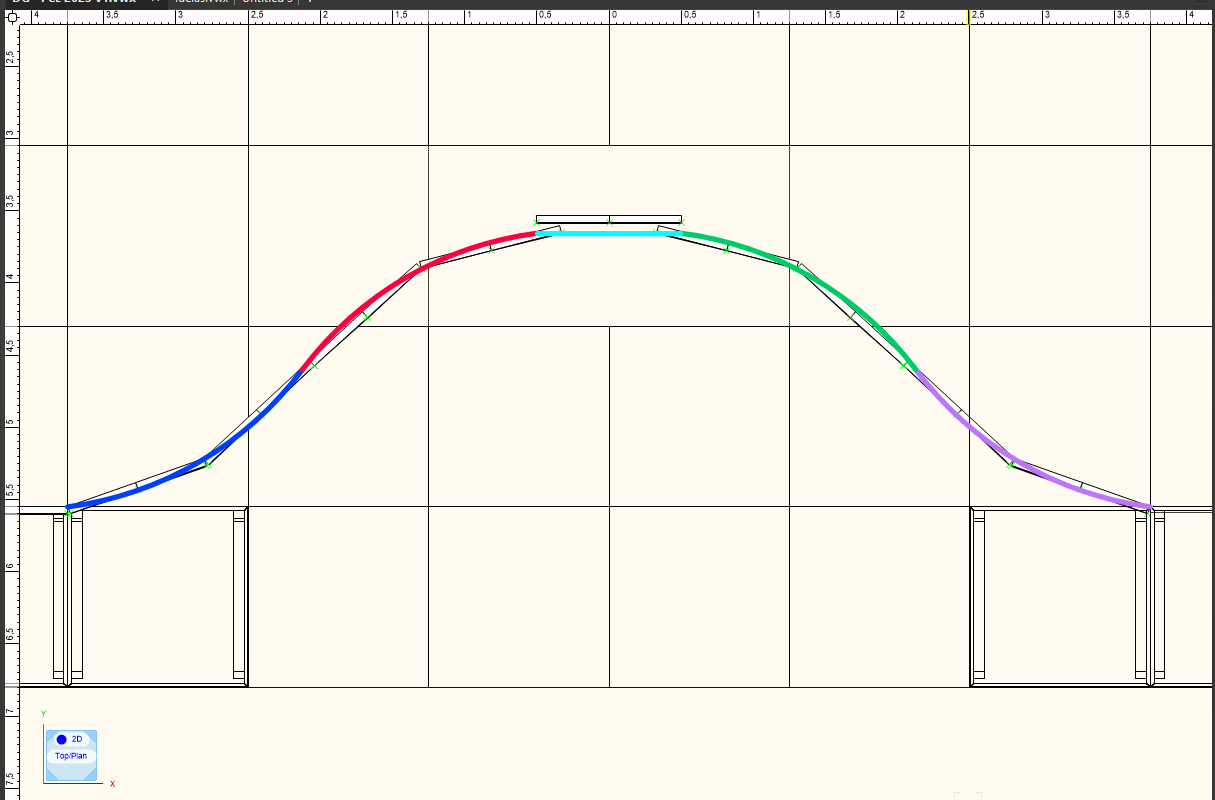
Task: Click the yellow marker on top ruler
Action: [968, 17]
